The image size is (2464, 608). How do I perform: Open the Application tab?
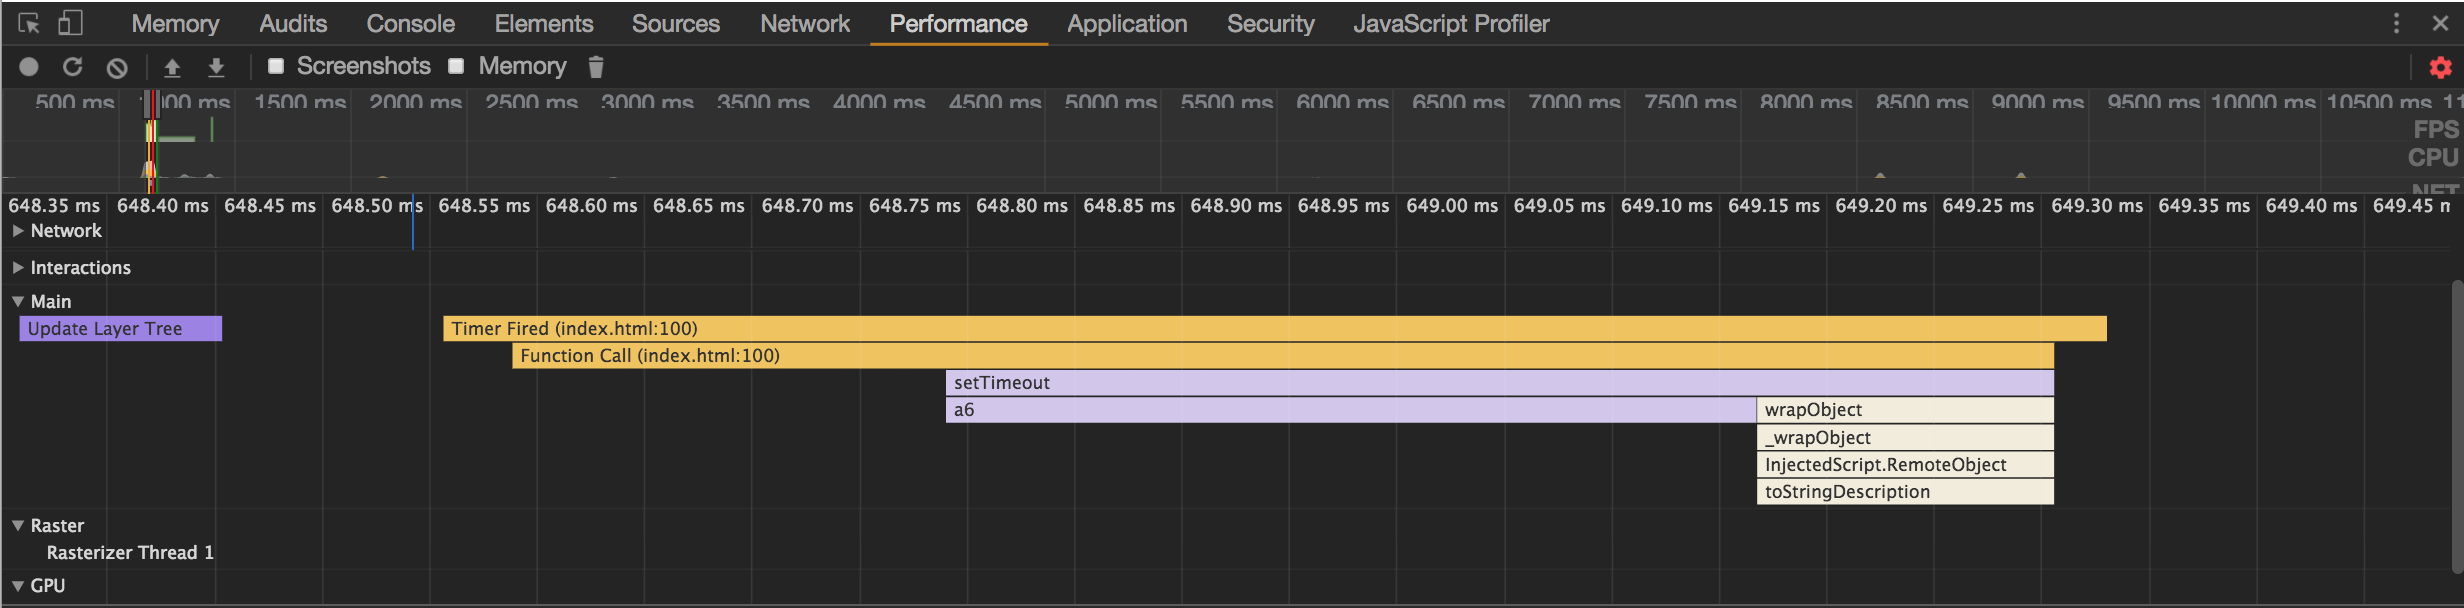point(1127,23)
